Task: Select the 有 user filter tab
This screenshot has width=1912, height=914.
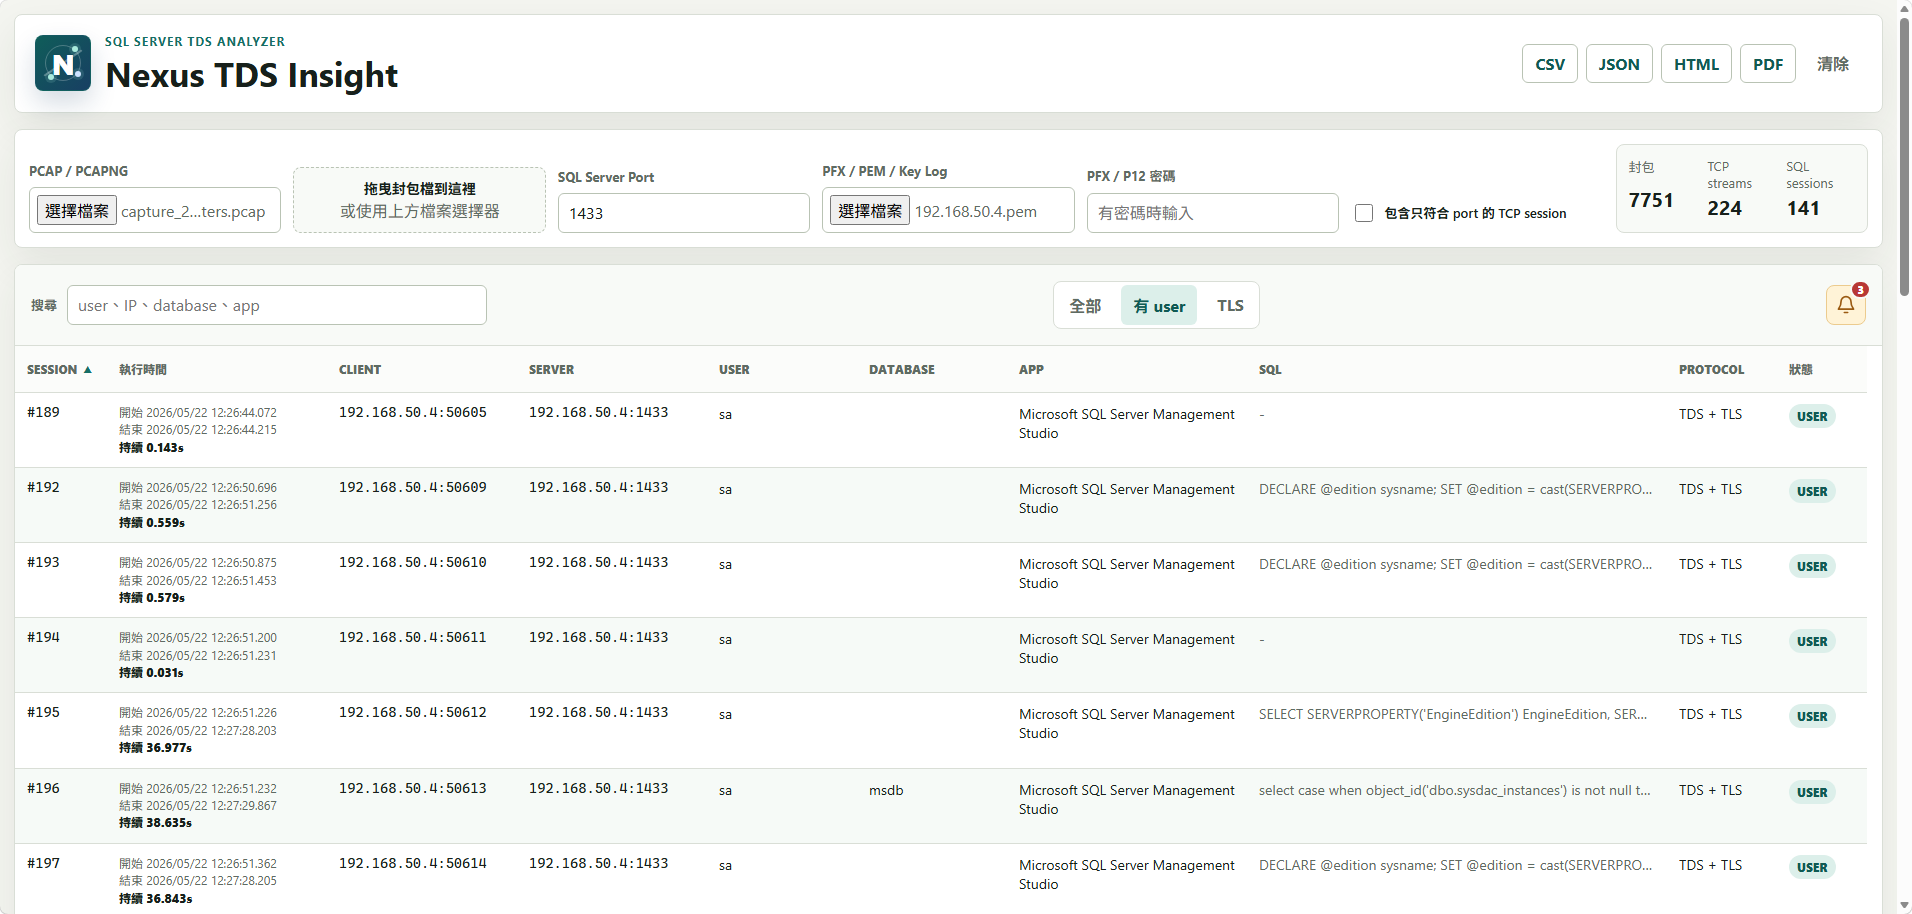Action: point(1159,306)
